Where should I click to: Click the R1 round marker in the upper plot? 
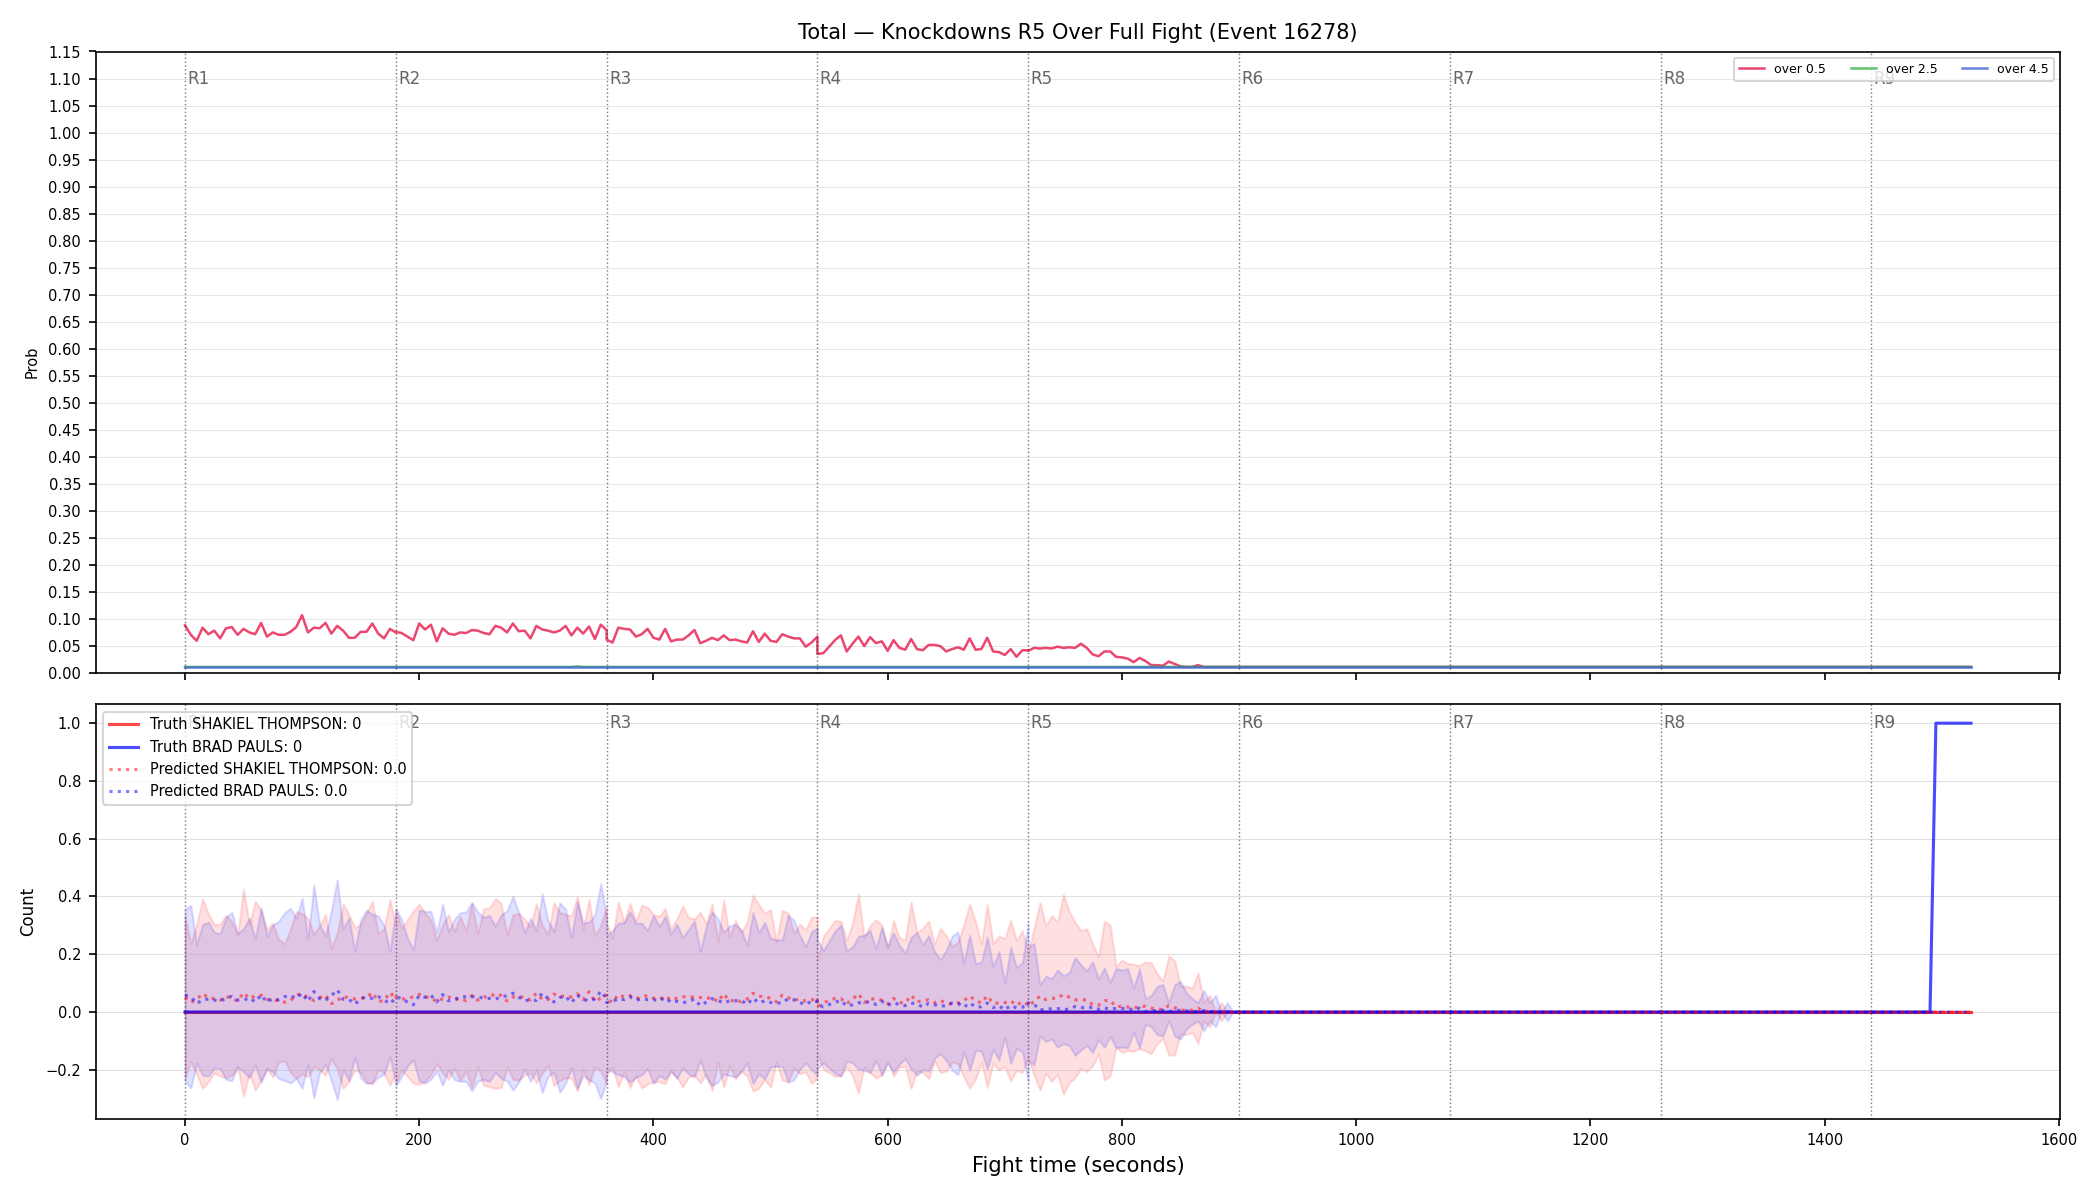[x=198, y=78]
